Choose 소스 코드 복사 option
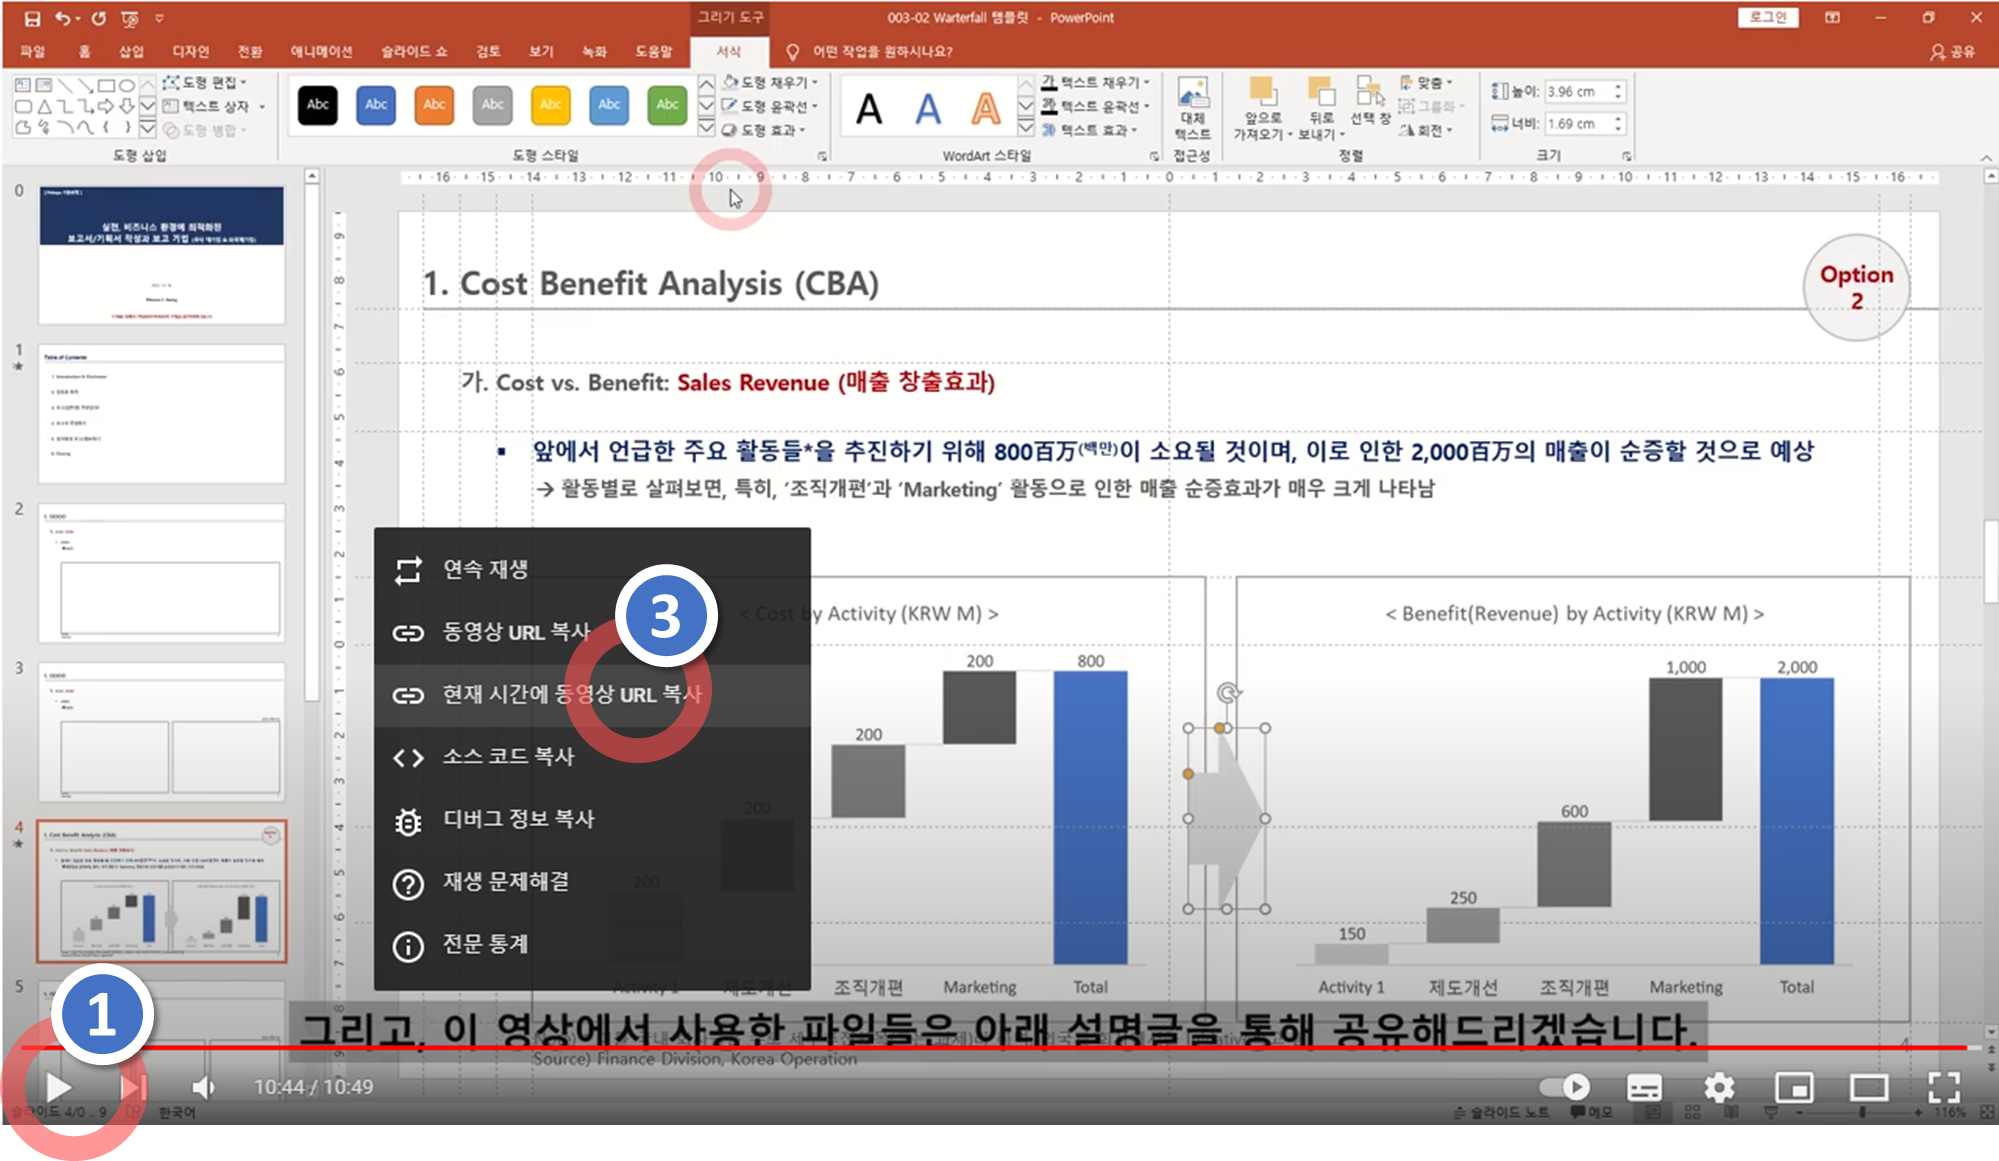Viewport: 1999px width, 1161px height. [x=592, y=757]
